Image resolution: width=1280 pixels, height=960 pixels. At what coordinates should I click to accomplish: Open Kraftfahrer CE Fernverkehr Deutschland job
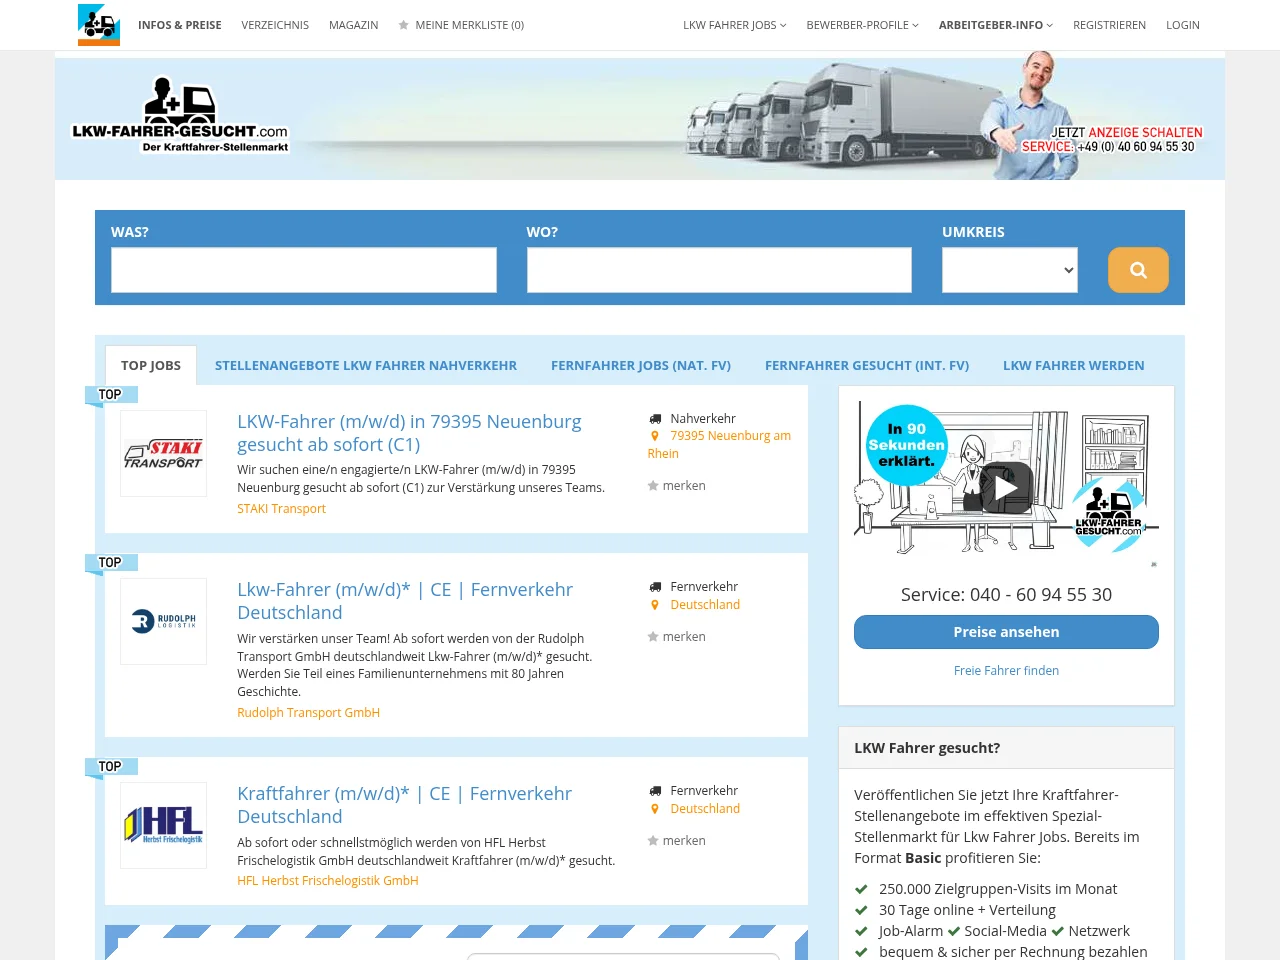404,805
